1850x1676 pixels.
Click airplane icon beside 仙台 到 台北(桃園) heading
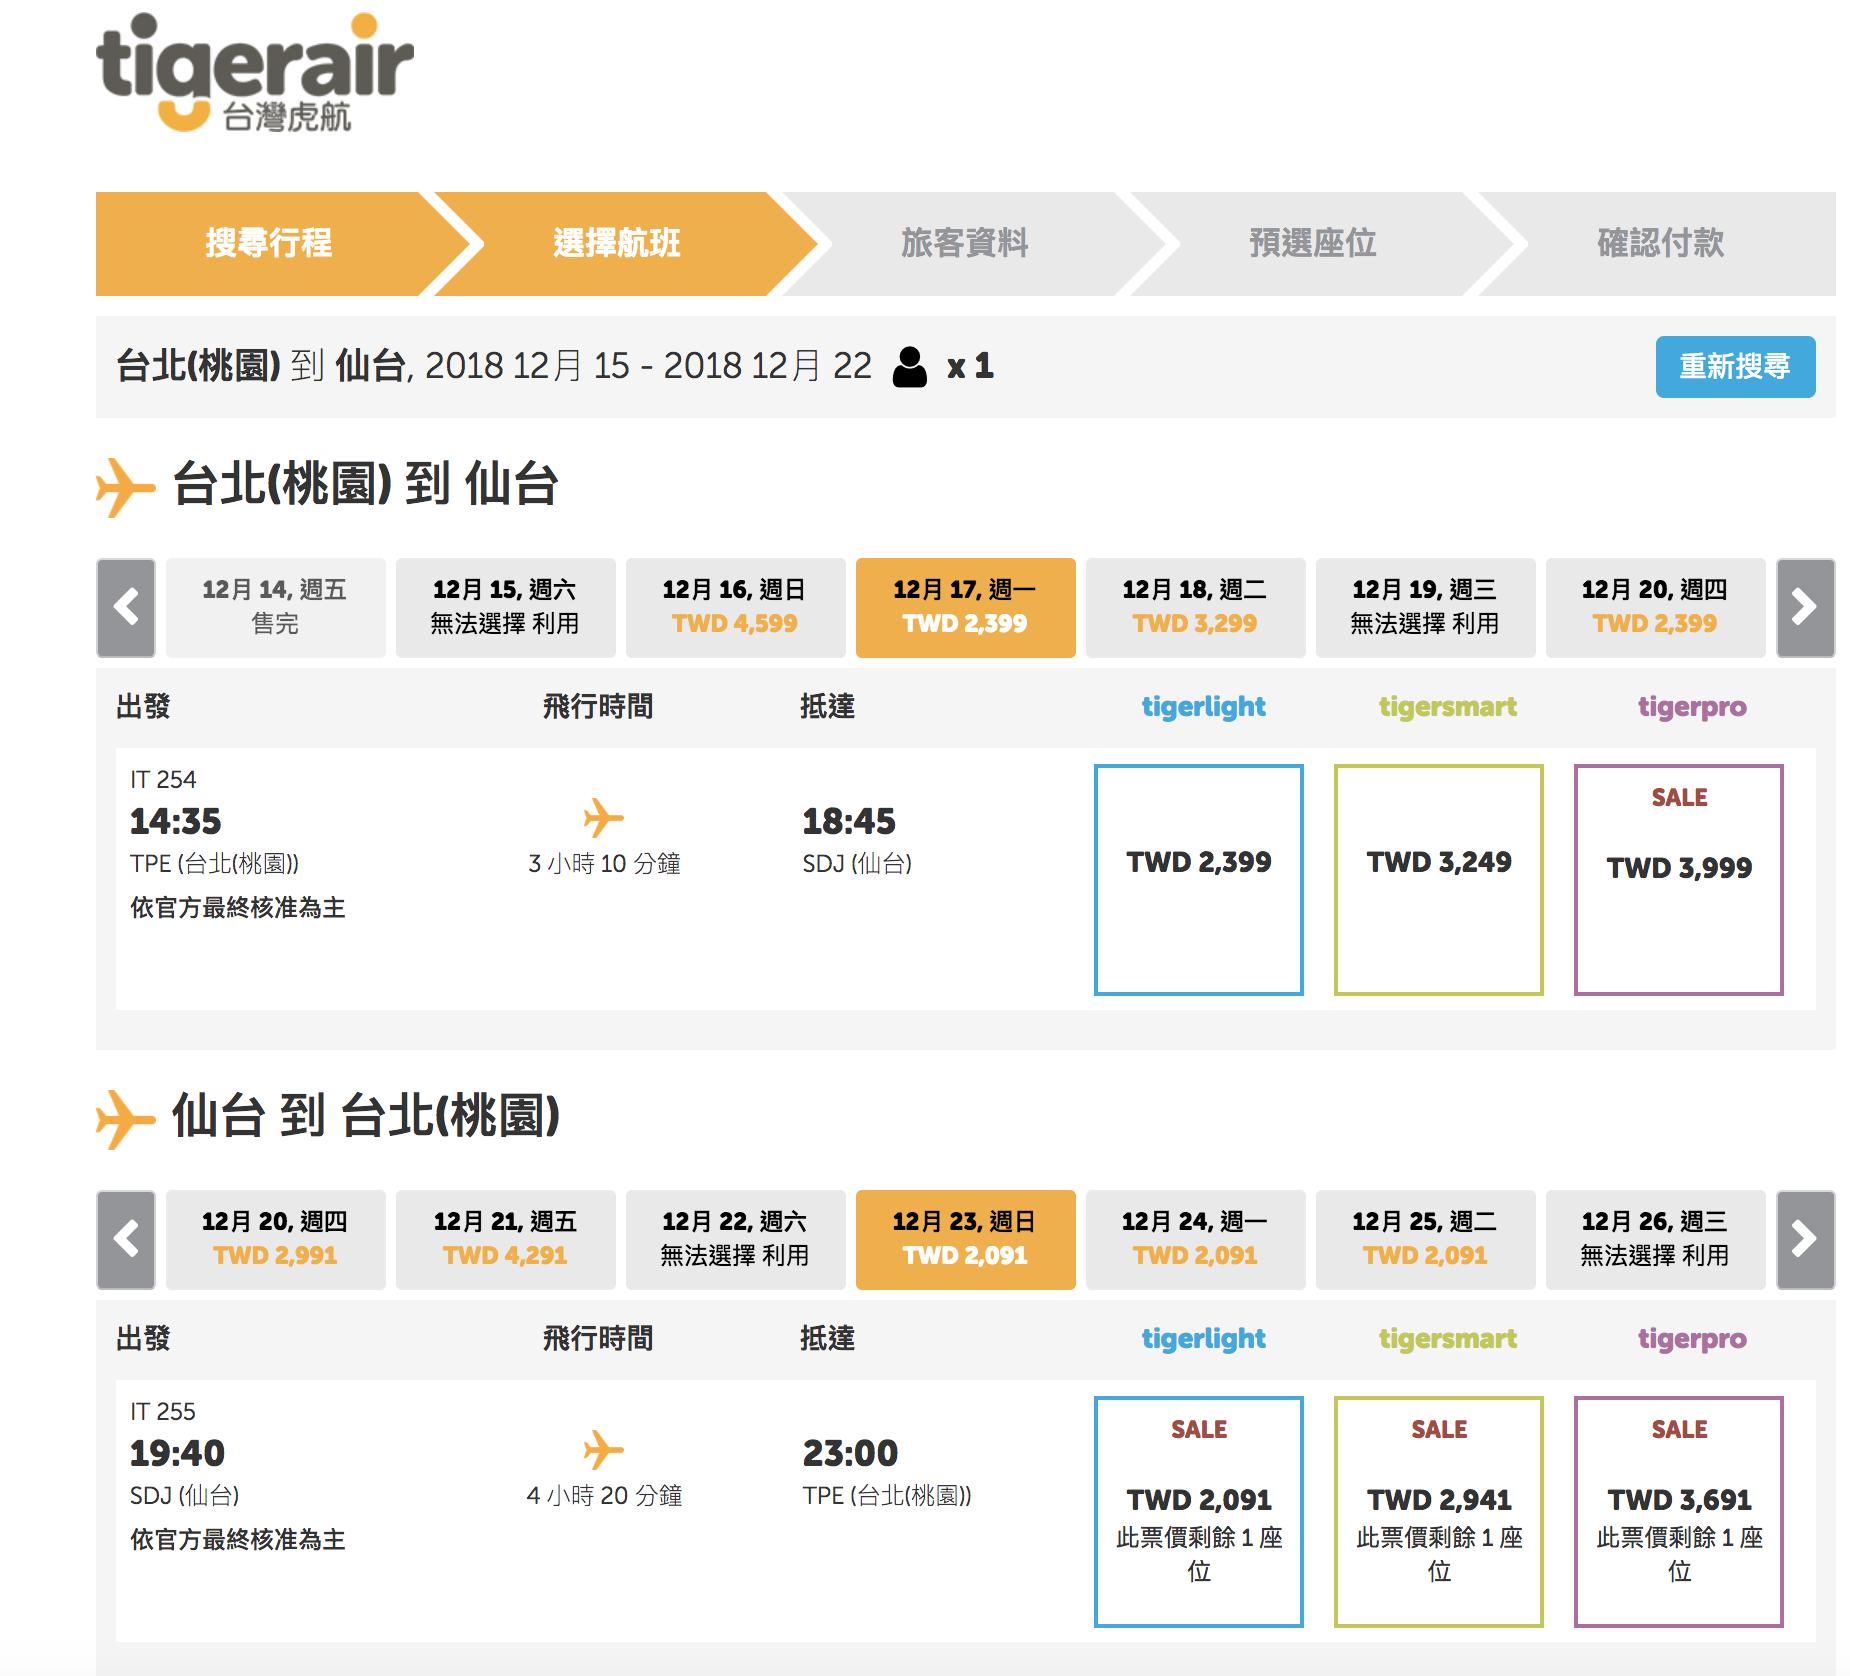coord(126,1119)
